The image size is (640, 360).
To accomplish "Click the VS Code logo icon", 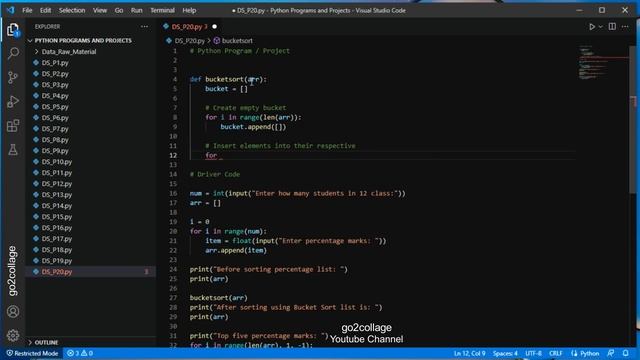I will click(x=11, y=10).
